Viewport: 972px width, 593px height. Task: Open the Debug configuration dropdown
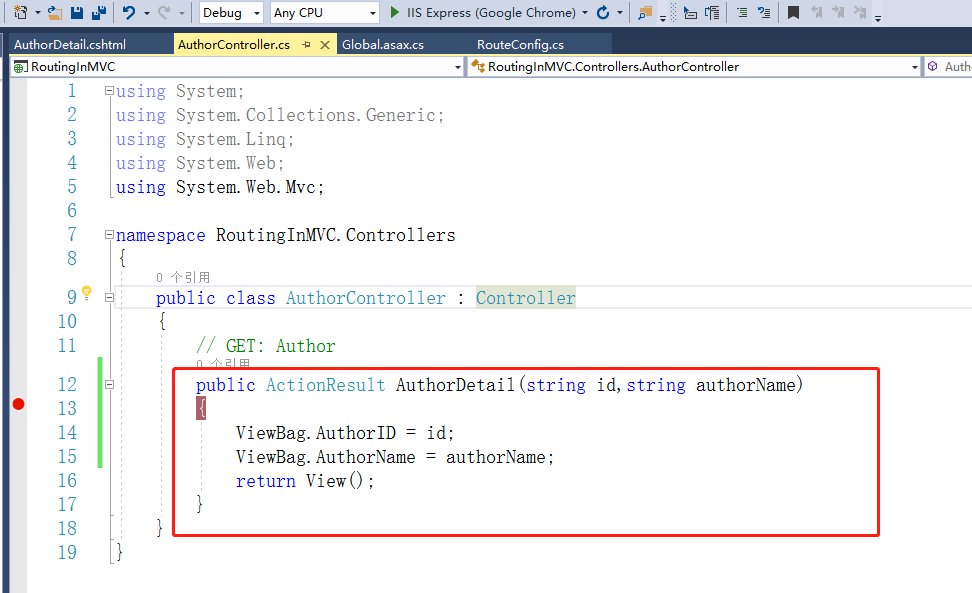231,12
